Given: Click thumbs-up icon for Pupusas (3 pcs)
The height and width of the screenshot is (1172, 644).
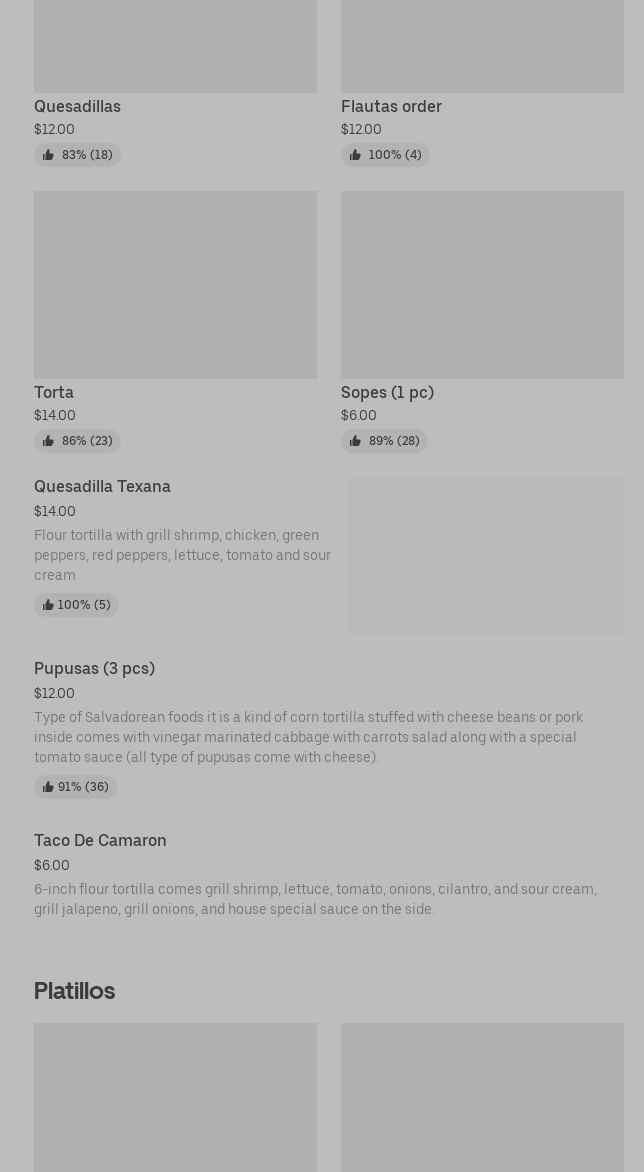Looking at the screenshot, I should click(x=48, y=787).
